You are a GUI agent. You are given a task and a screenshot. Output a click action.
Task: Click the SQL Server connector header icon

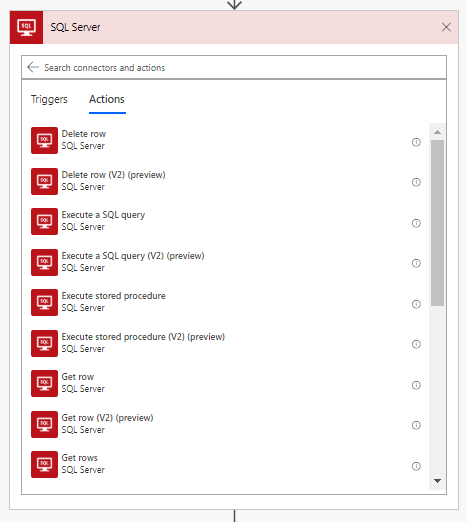26,27
